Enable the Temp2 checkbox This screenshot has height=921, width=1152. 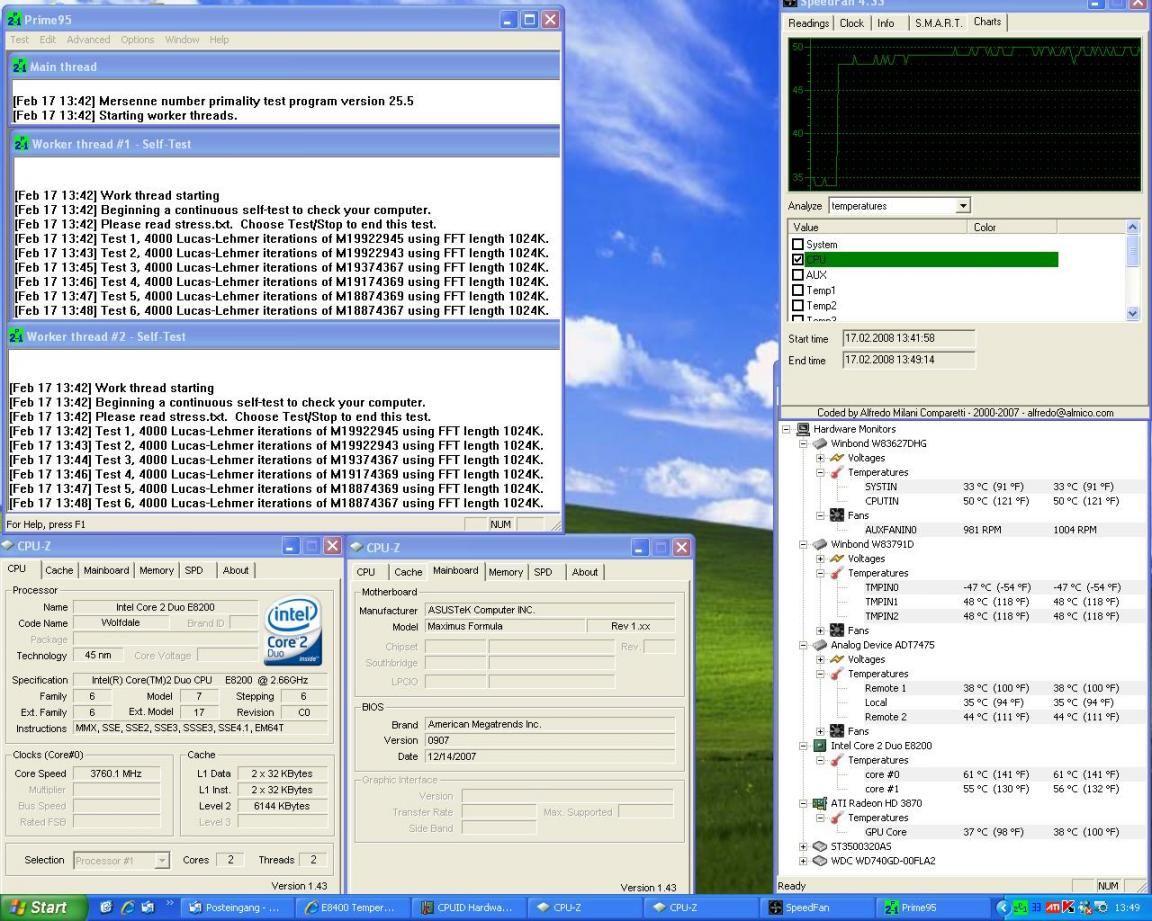798,306
